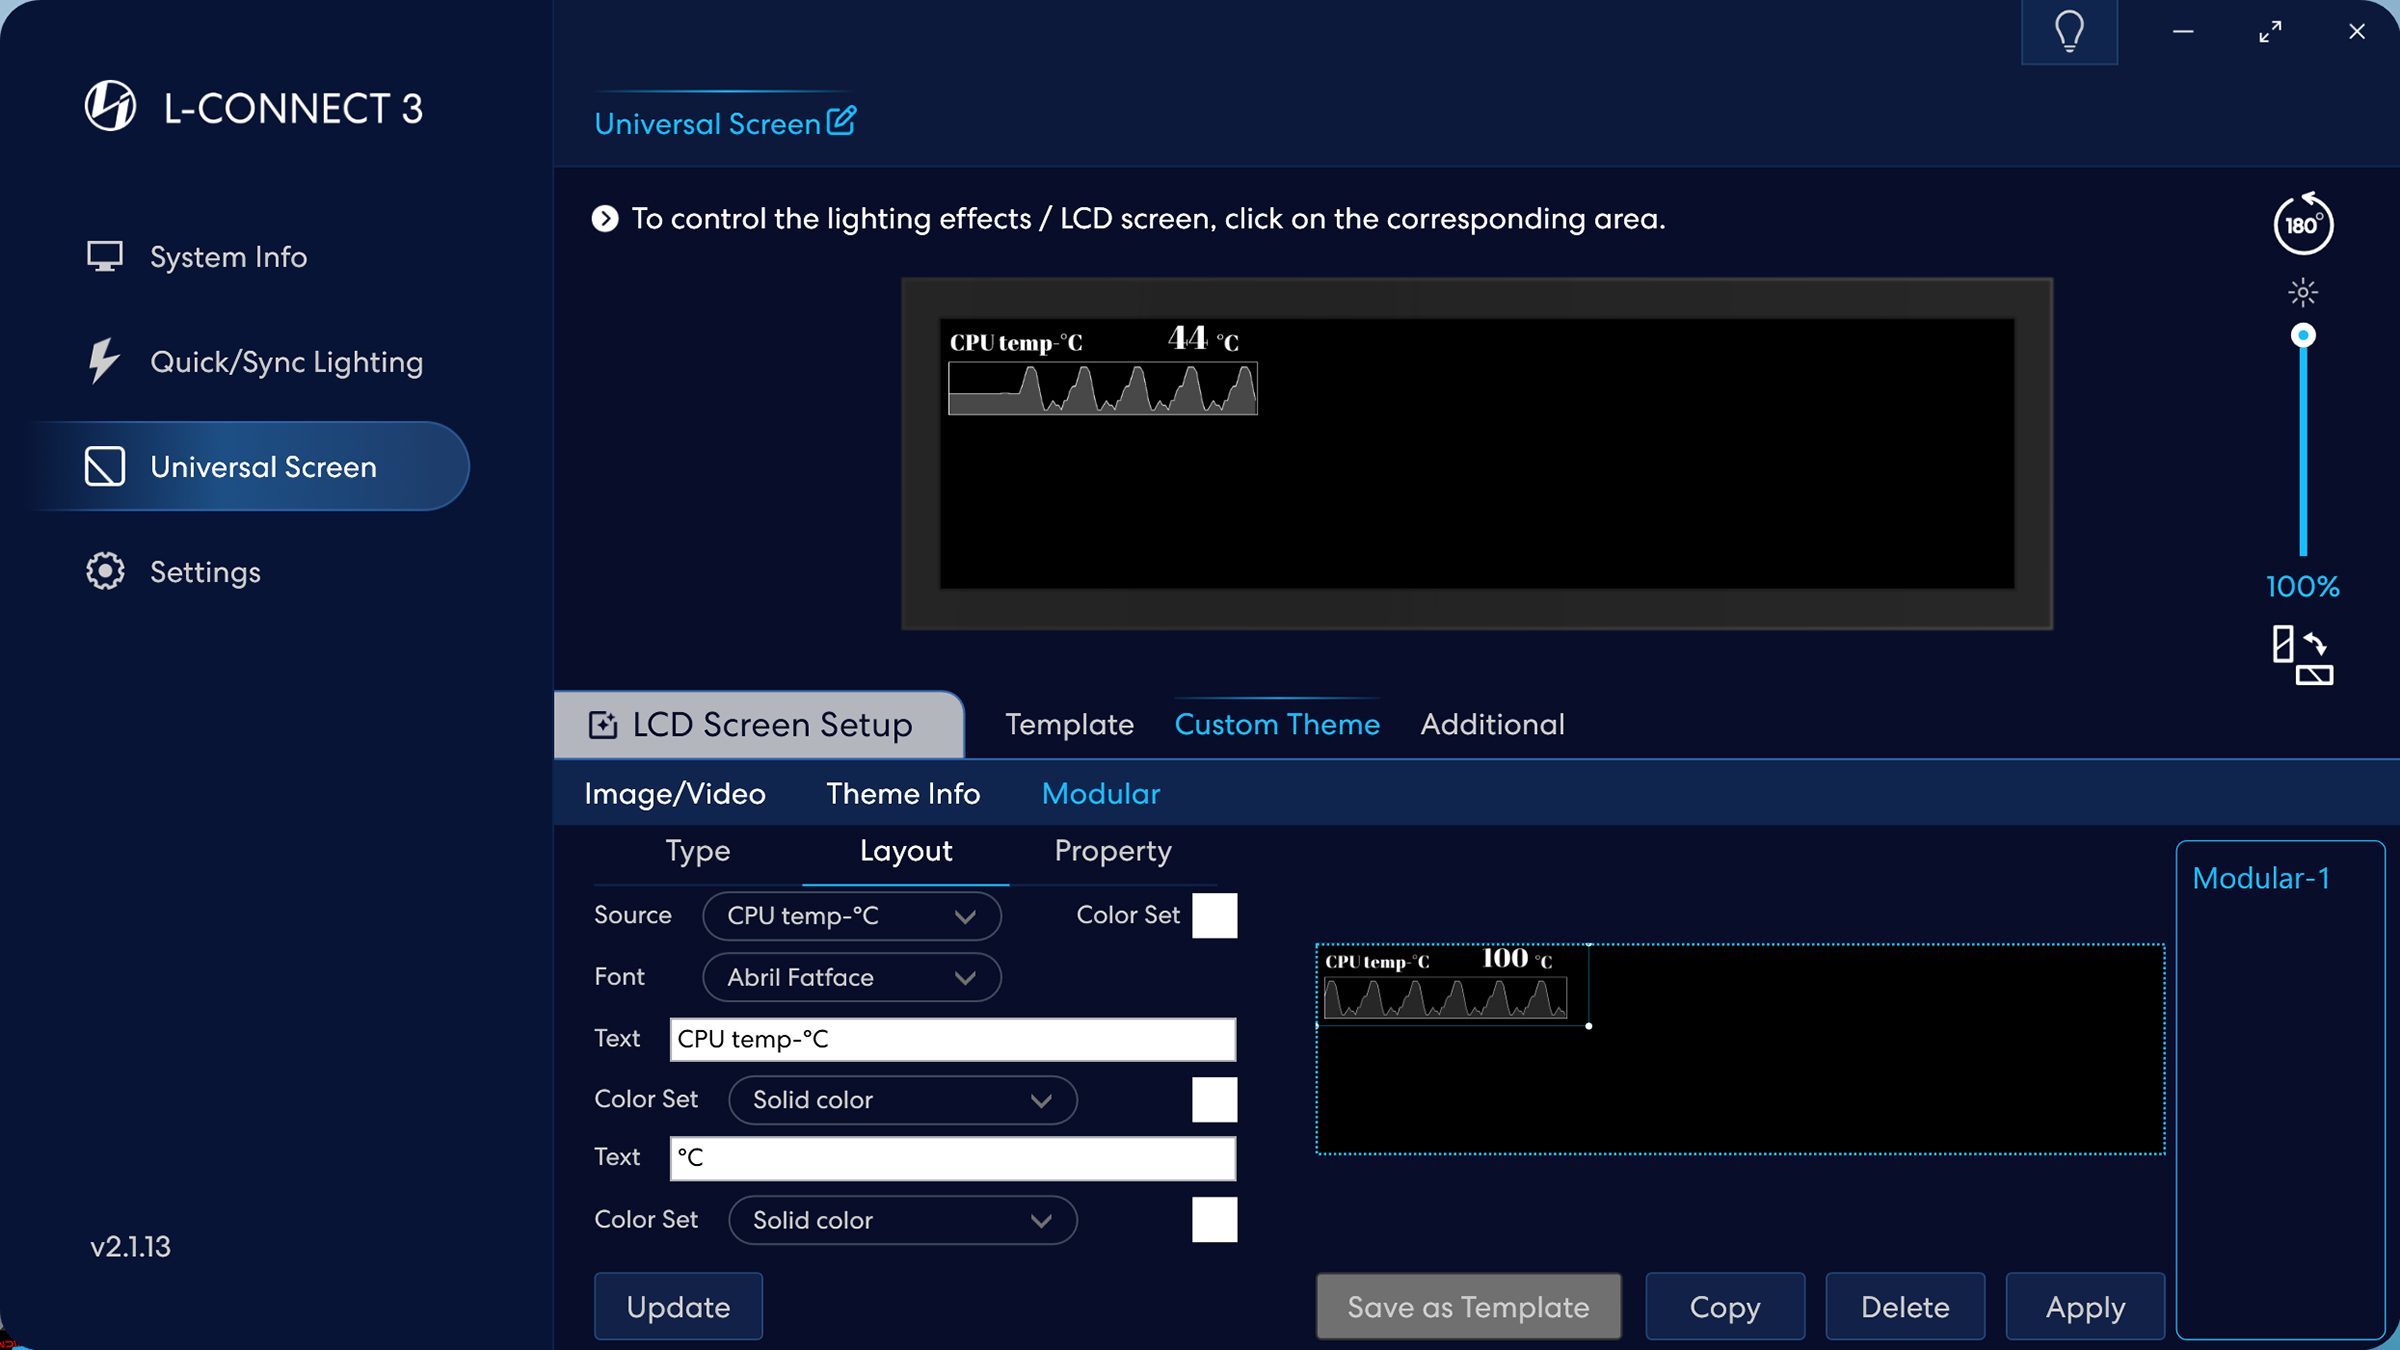Screen dimensions: 2400x1350
Task: Open Settings gear in sidebar
Action: click(205, 572)
